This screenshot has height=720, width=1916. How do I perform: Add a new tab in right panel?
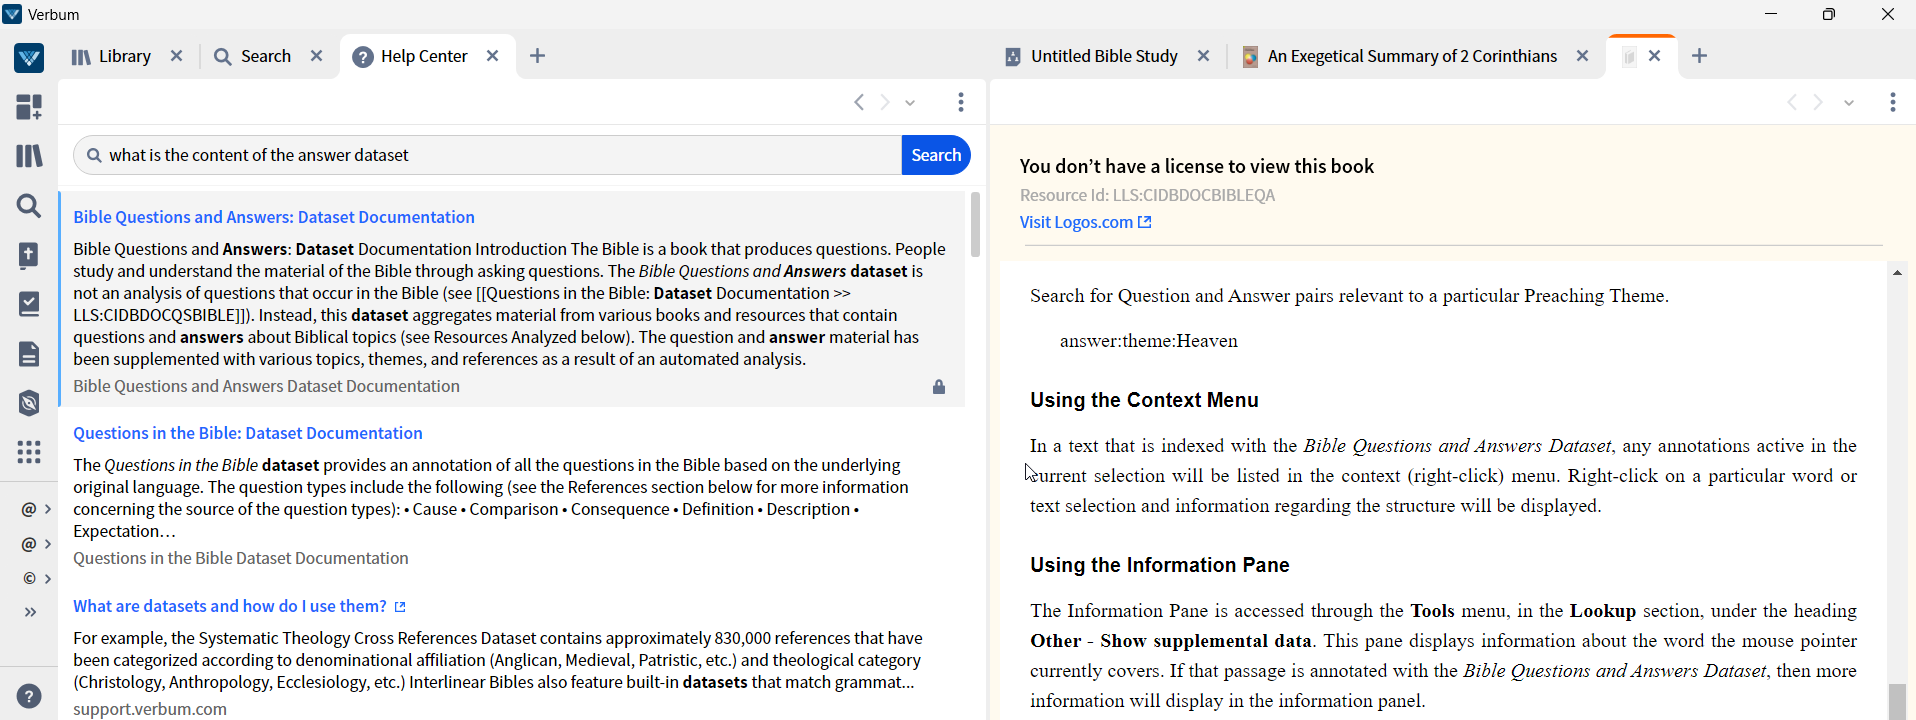[1700, 56]
